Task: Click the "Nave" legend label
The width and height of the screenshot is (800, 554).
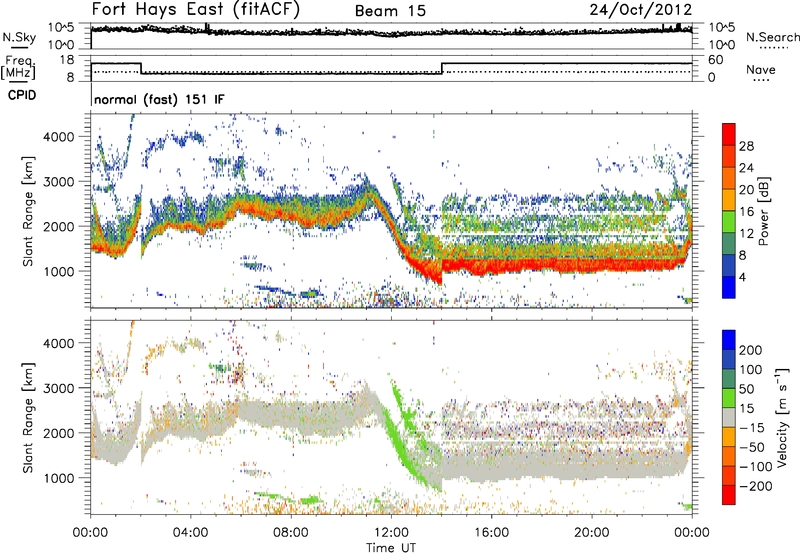Action: (x=761, y=69)
